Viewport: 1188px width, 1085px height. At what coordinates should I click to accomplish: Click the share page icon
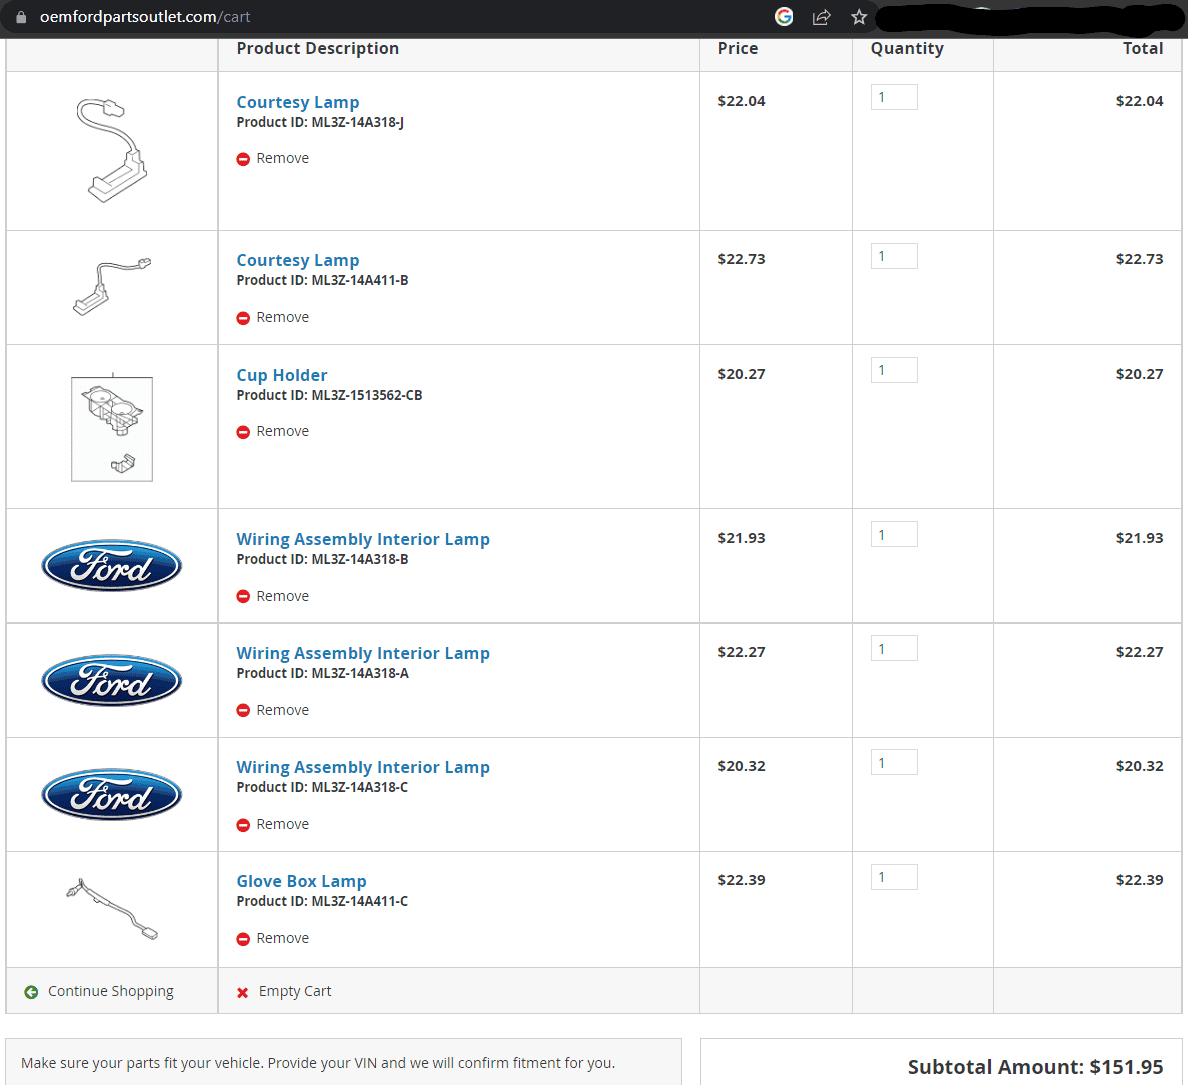tap(822, 16)
